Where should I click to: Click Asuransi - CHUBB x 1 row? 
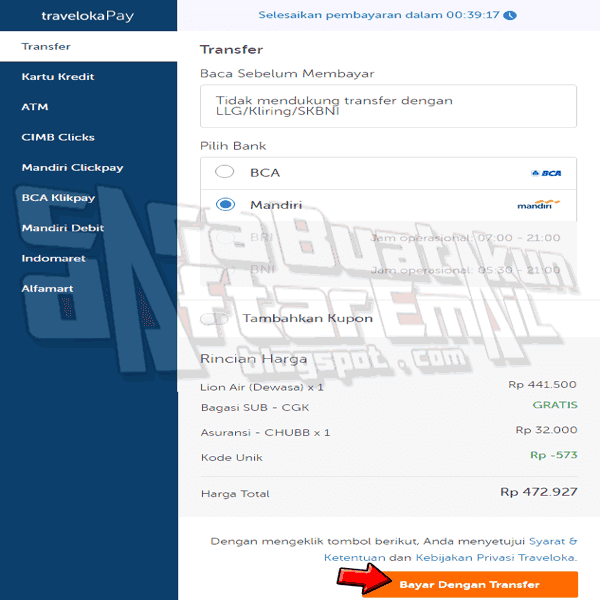(x=389, y=432)
